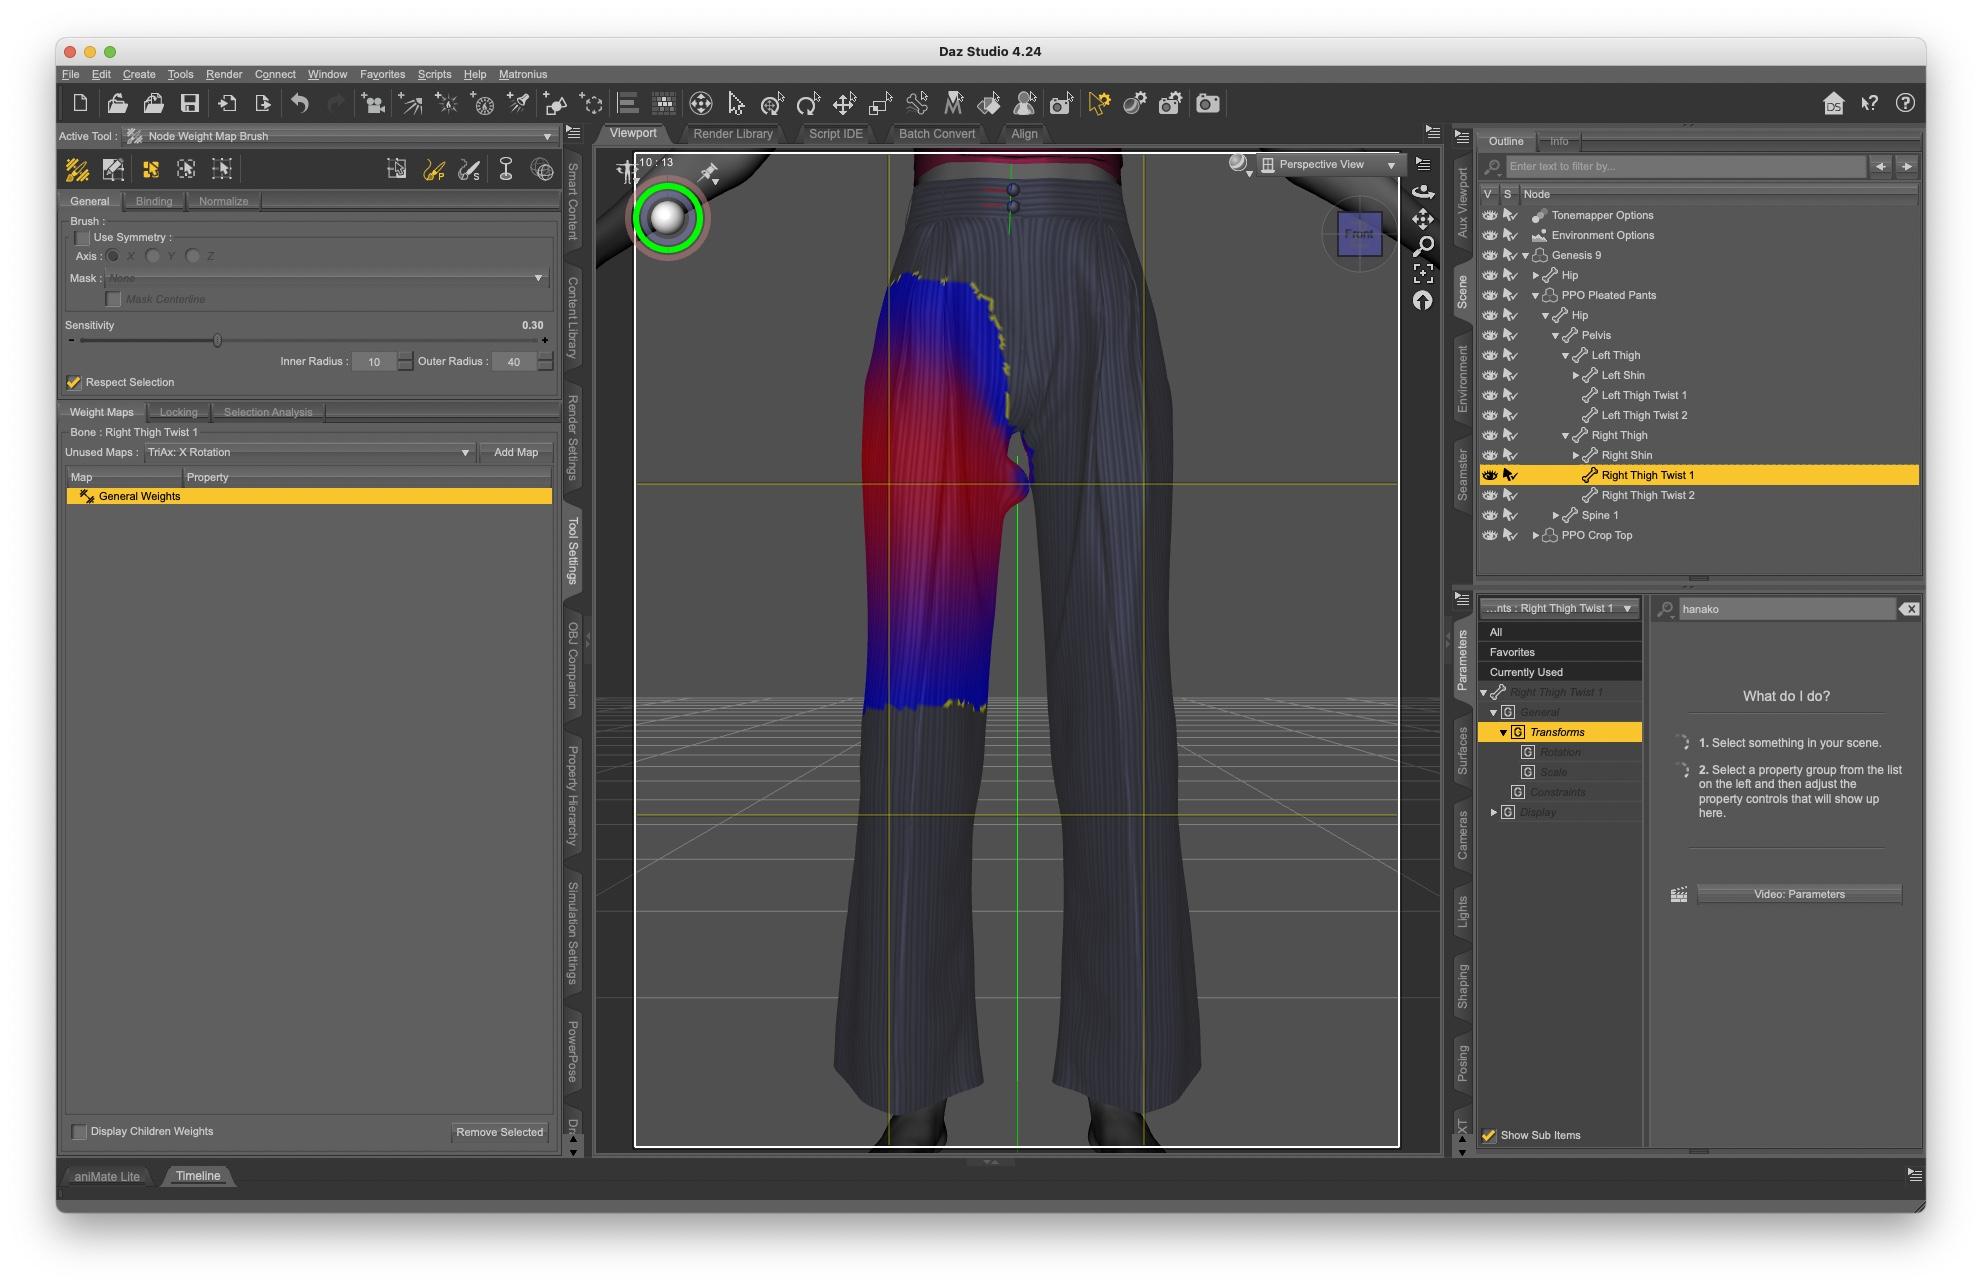Switch to the Render Library tab
The width and height of the screenshot is (1982, 1287).
click(732, 134)
